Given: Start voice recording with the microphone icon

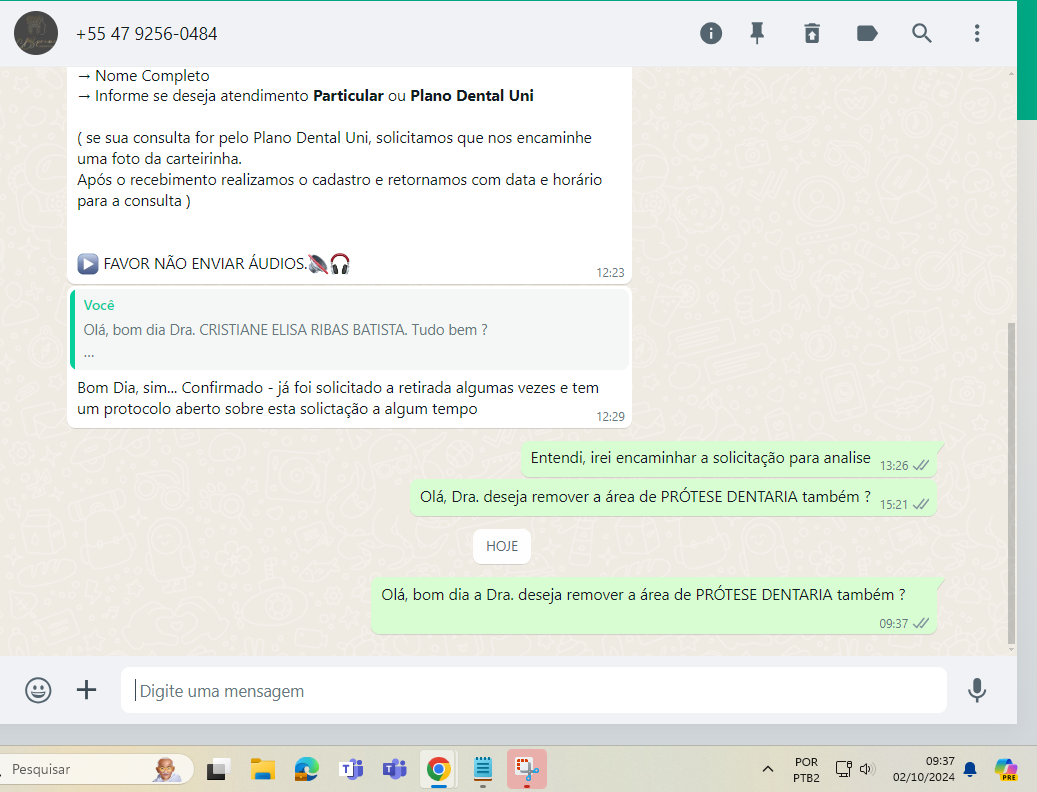Looking at the screenshot, I should pos(977,690).
